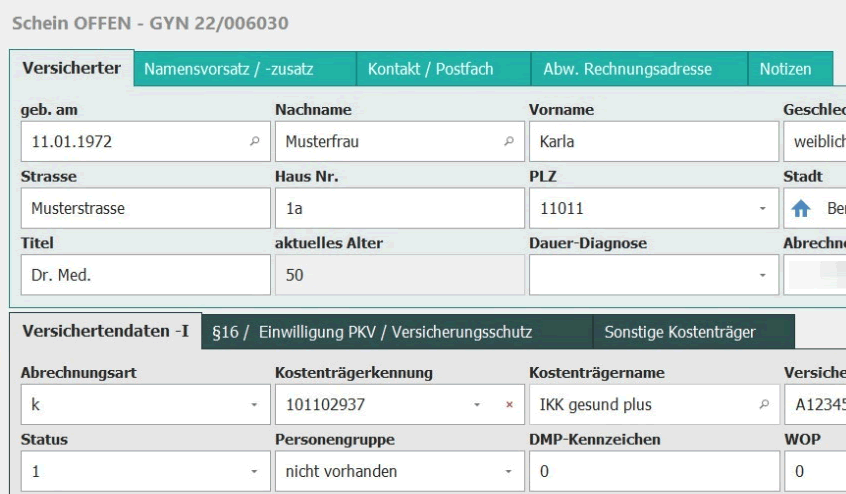The height and width of the screenshot is (494, 846).
Task: Expand the Personengruppe dropdown
Action: click(x=507, y=469)
